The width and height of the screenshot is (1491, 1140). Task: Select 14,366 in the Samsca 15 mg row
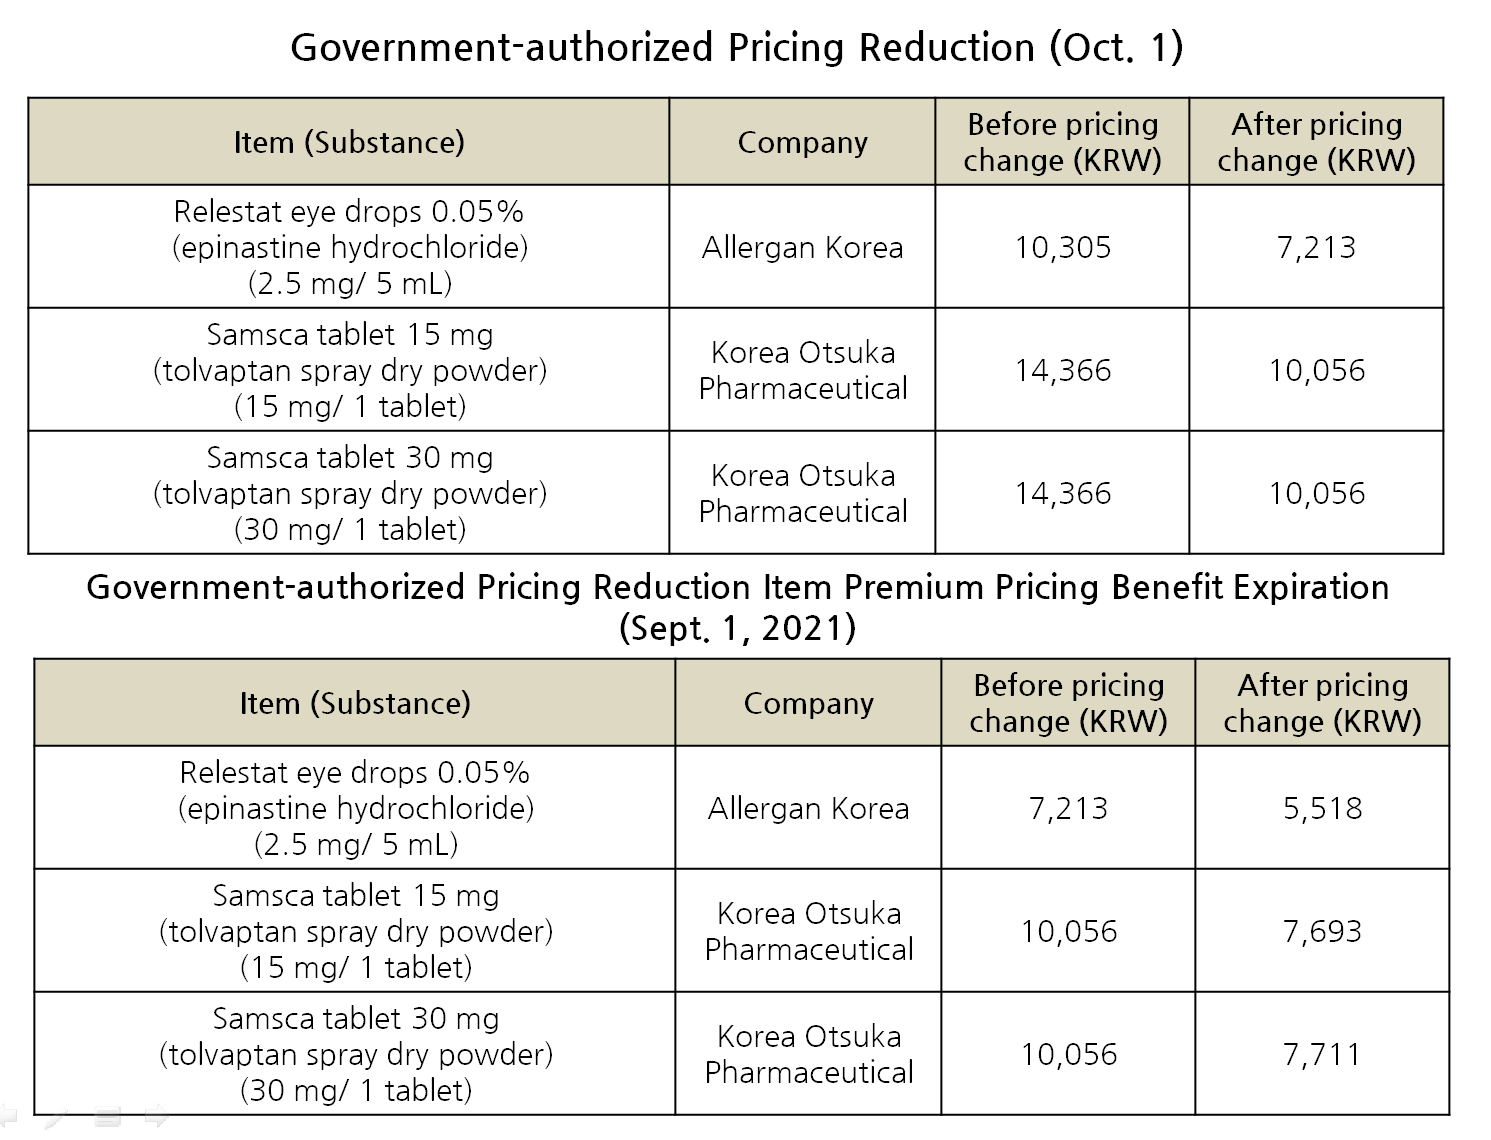[x=1062, y=370]
